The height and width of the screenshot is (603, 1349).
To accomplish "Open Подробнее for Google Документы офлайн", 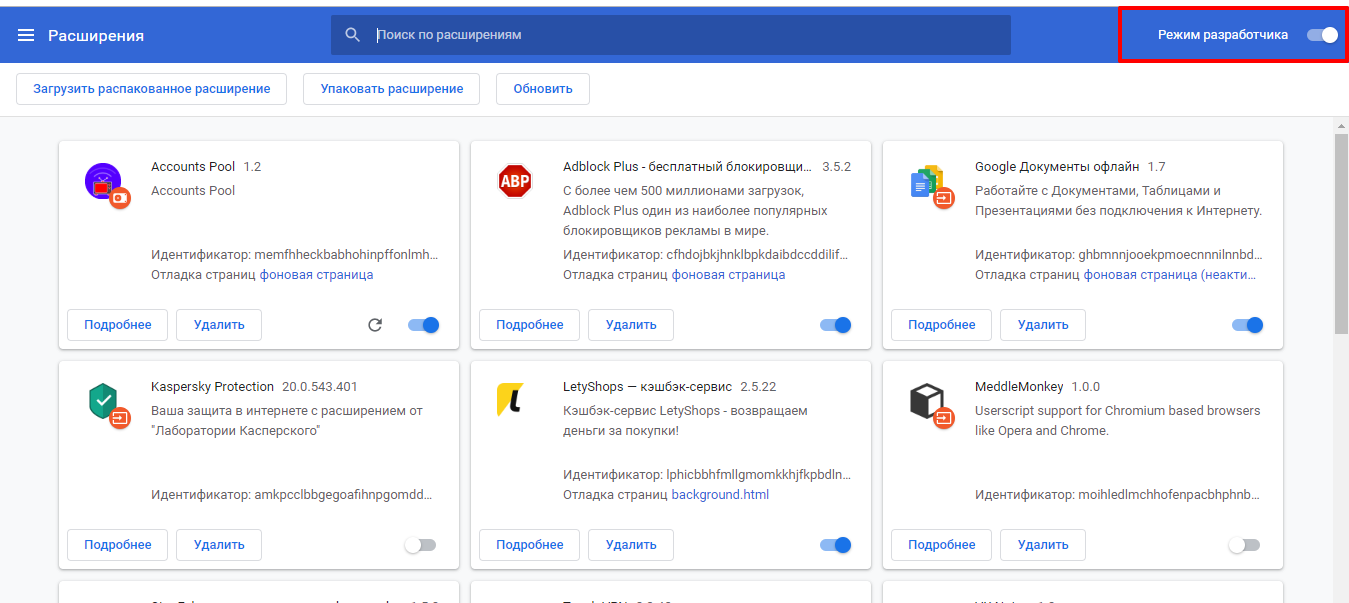I will (942, 325).
